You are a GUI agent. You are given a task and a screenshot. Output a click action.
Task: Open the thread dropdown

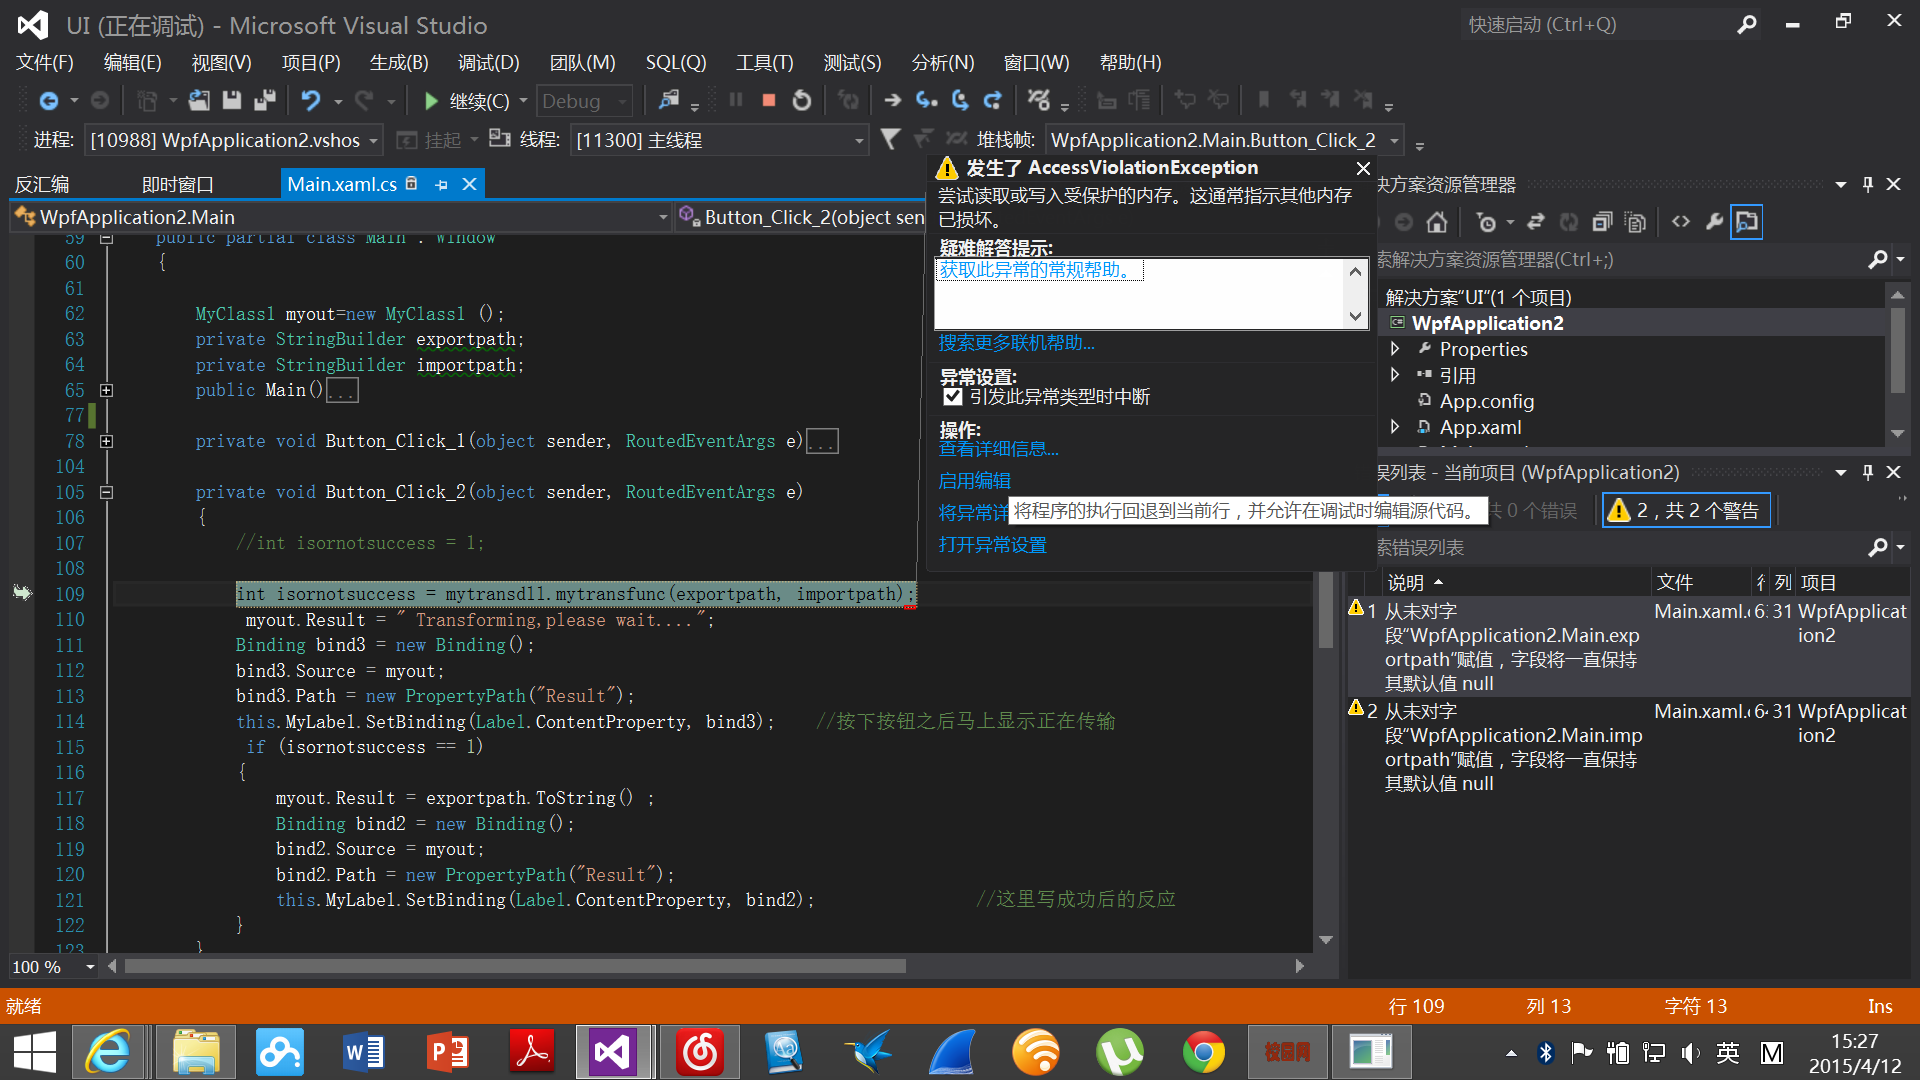[x=859, y=140]
